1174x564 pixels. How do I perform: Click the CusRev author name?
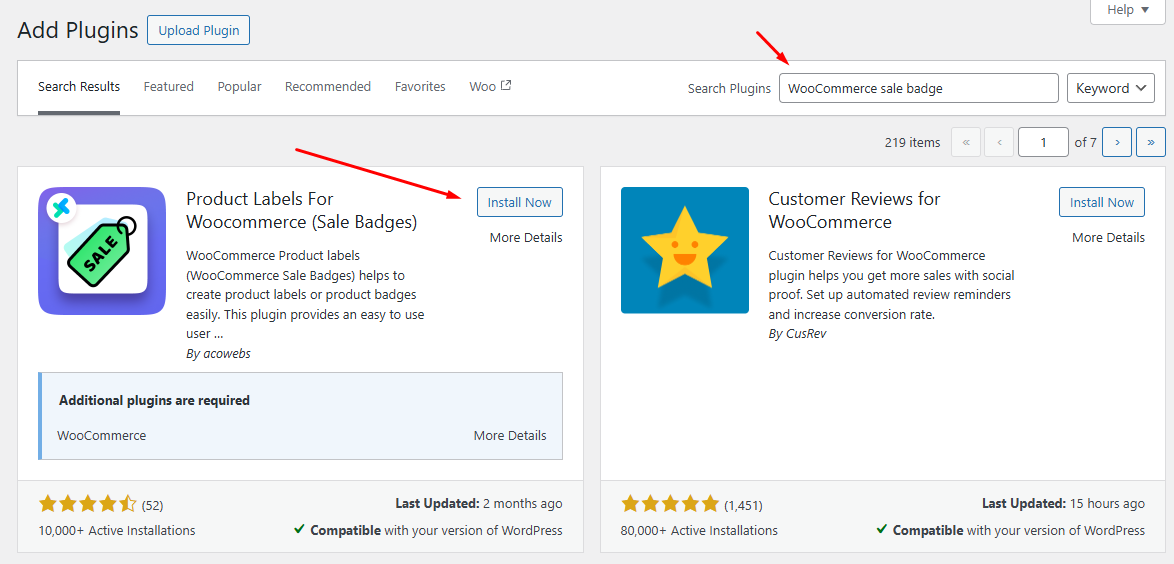[806, 333]
